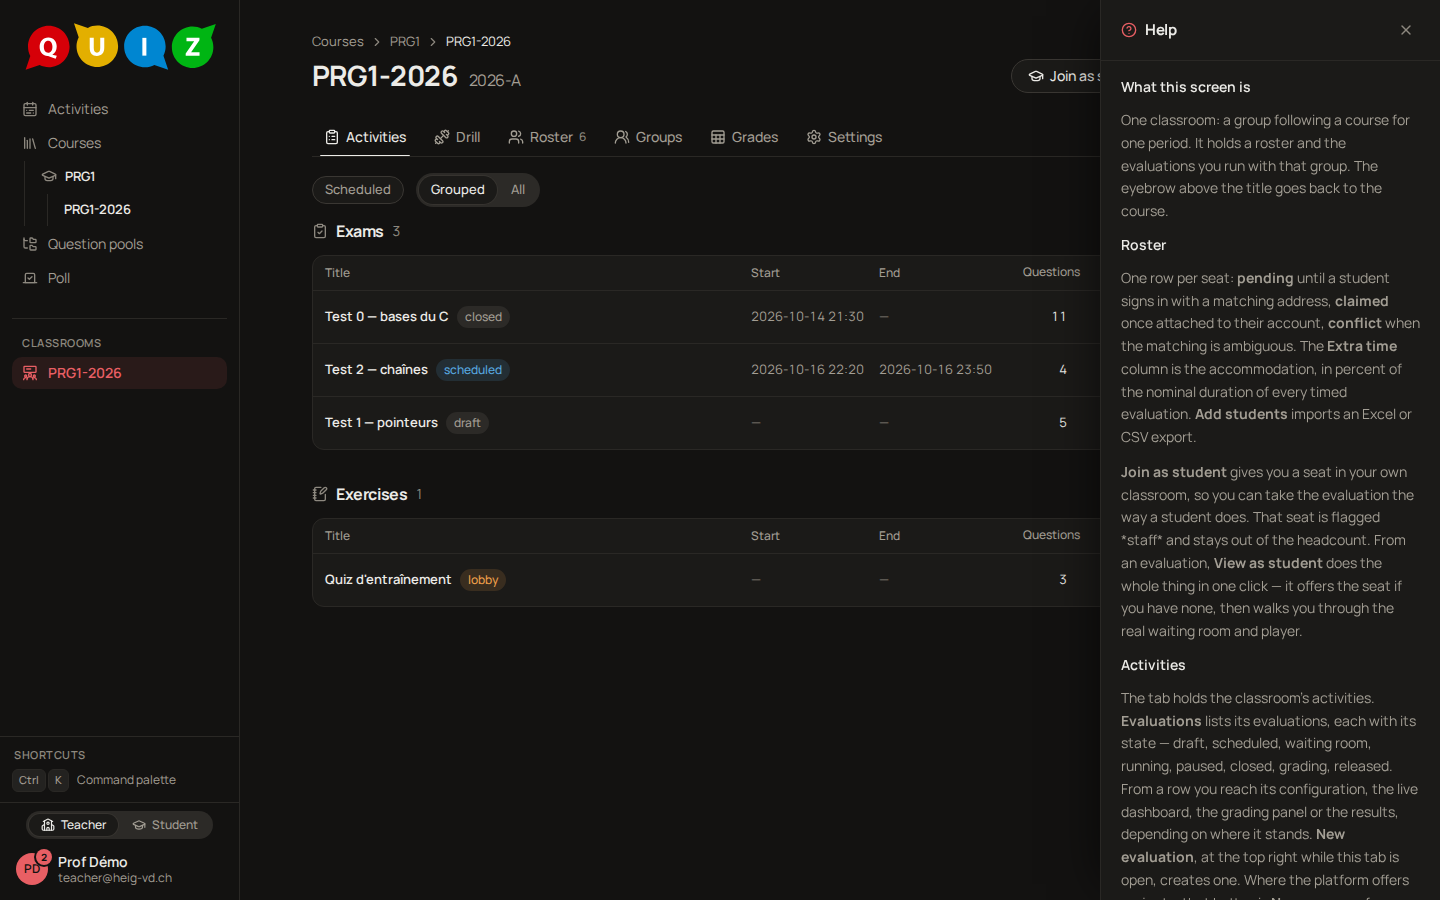1440x900 pixels.
Task: Switch to Teacher mode
Action: [73, 825]
